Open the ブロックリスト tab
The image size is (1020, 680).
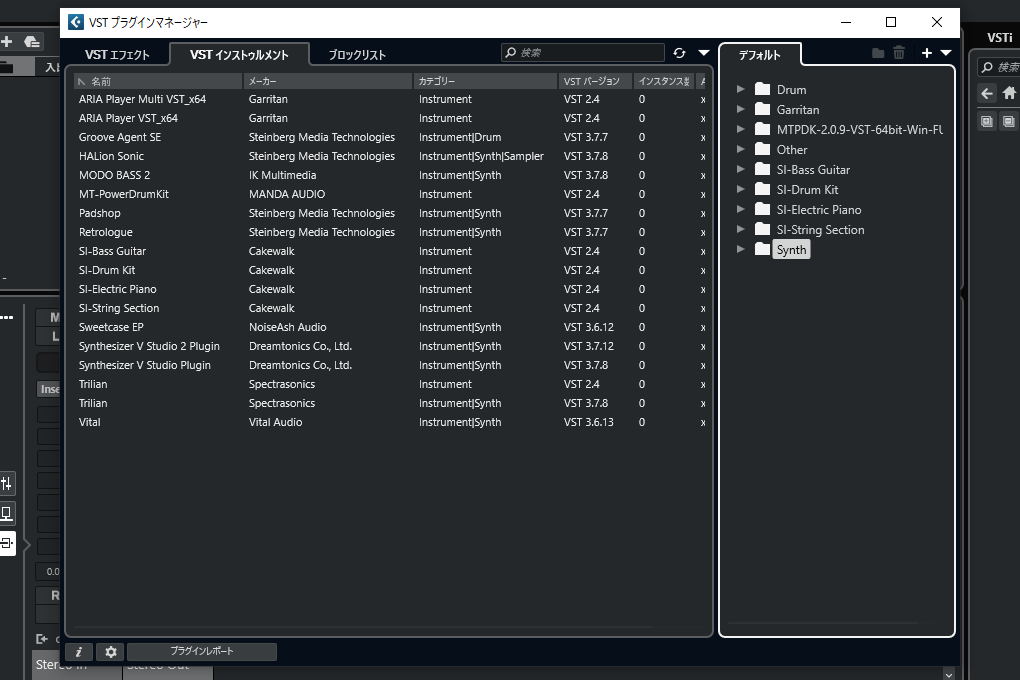tap(357, 55)
